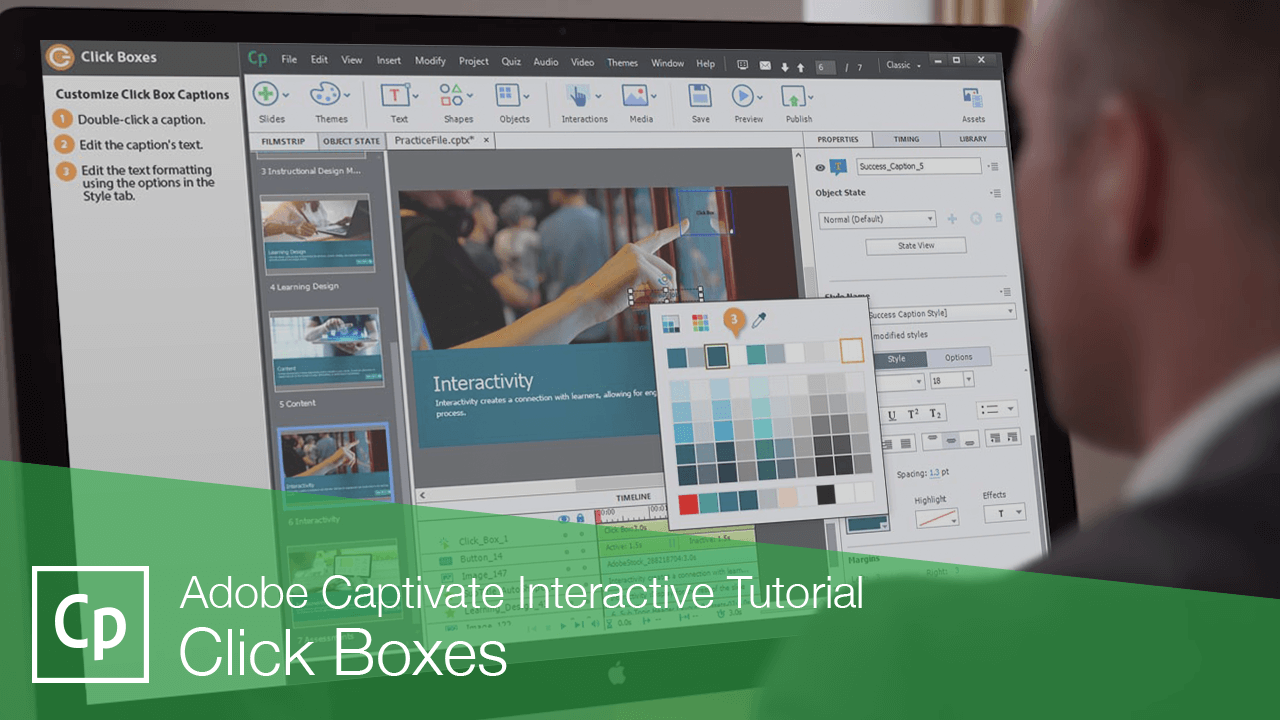Toggle timeline object lock icon
This screenshot has height=720, width=1280.
(580, 518)
